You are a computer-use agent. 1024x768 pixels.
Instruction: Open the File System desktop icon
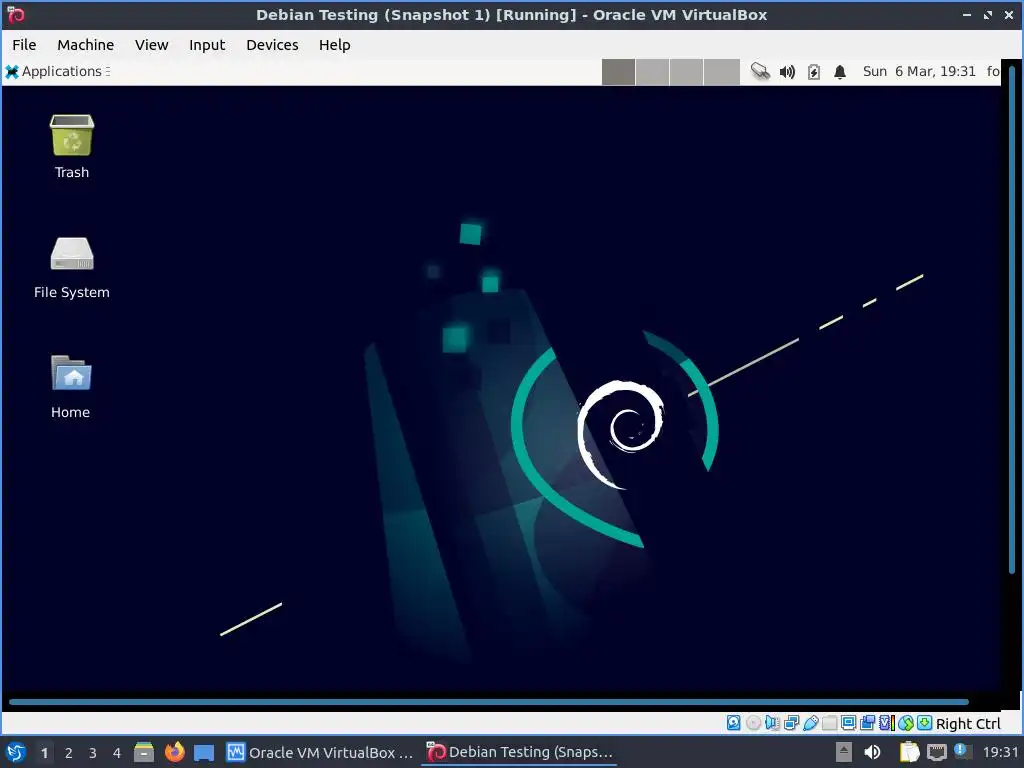pyautogui.click(x=72, y=267)
